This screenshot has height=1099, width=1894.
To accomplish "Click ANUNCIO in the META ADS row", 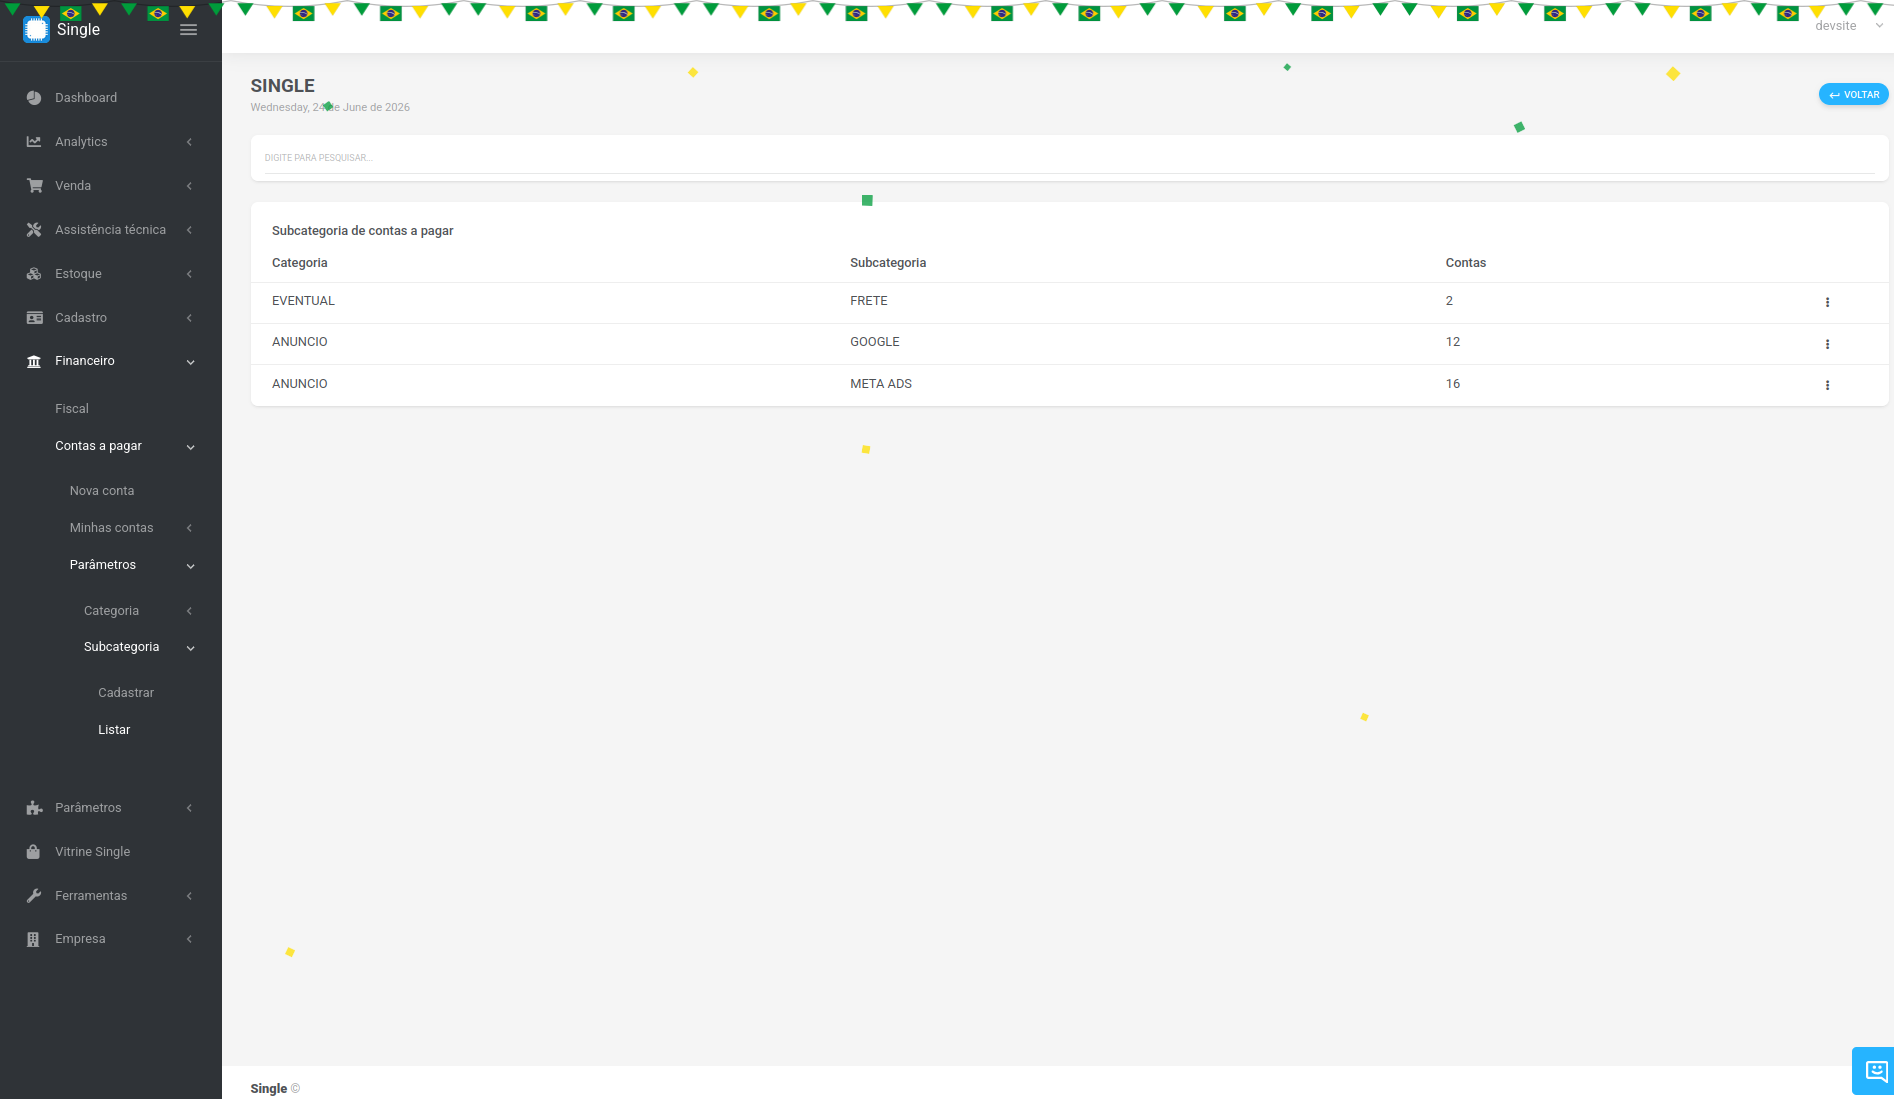I will [x=300, y=384].
